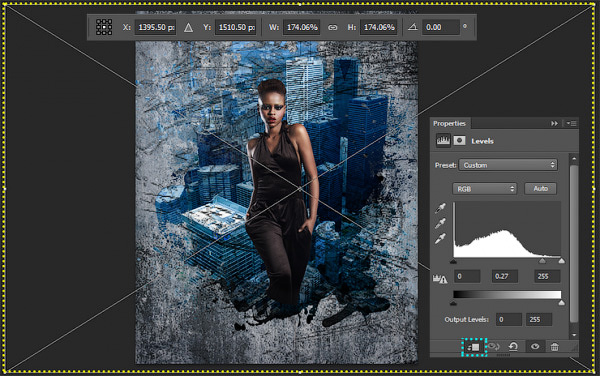This screenshot has height=376, width=600.
Task: Reset adjustment to defaults icon
Action: pyautogui.click(x=513, y=347)
